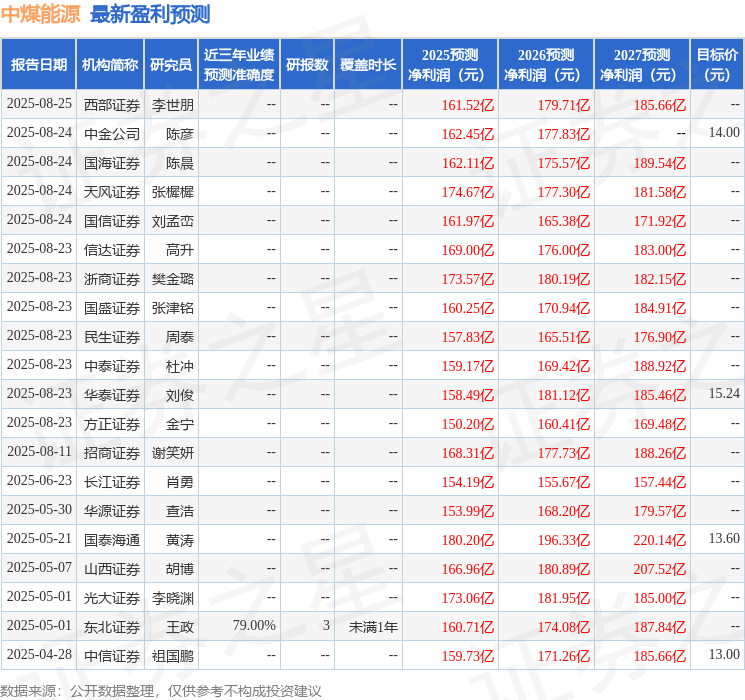The height and width of the screenshot is (700, 745).
Task: Select the 华源证券 institution cell
Action: (112, 511)
